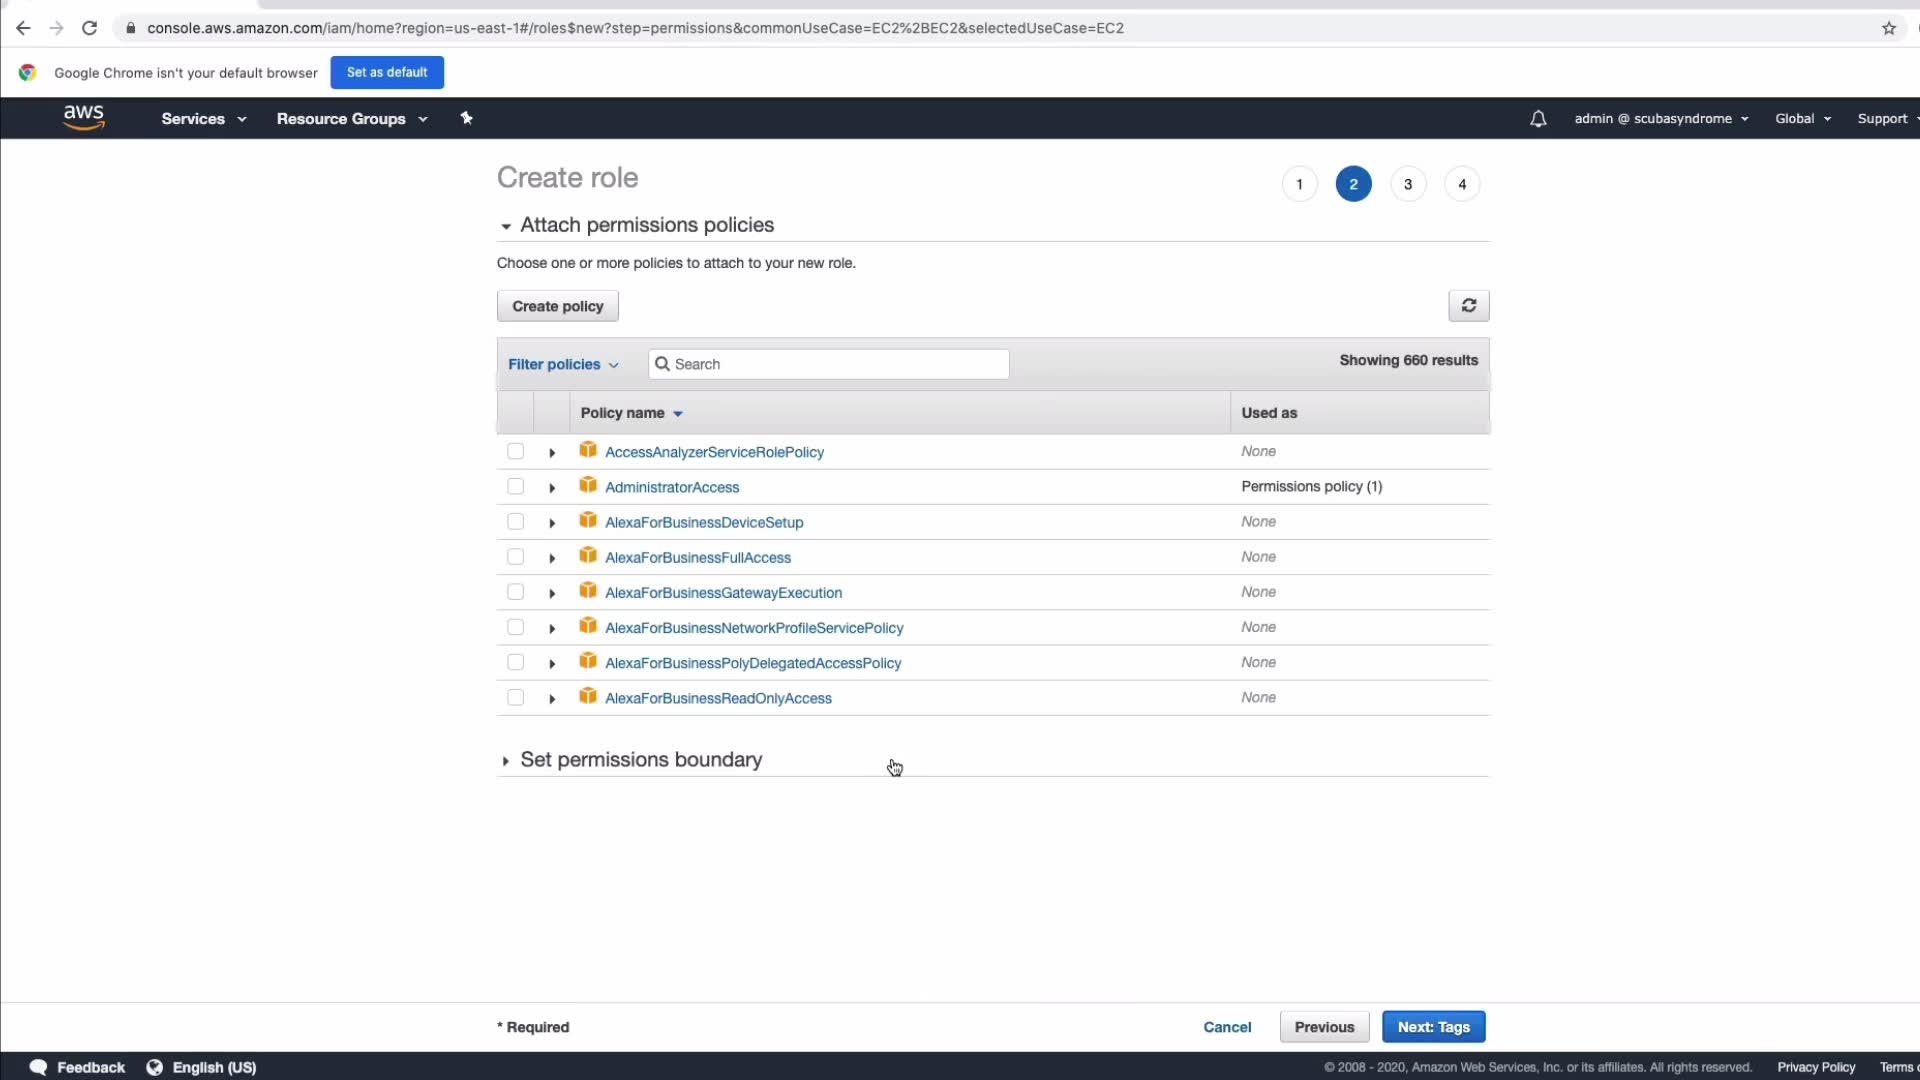Go to step 3 in wizard
The width and height of the screenshot is (1920, 1080).
[x=1407, y=184]
